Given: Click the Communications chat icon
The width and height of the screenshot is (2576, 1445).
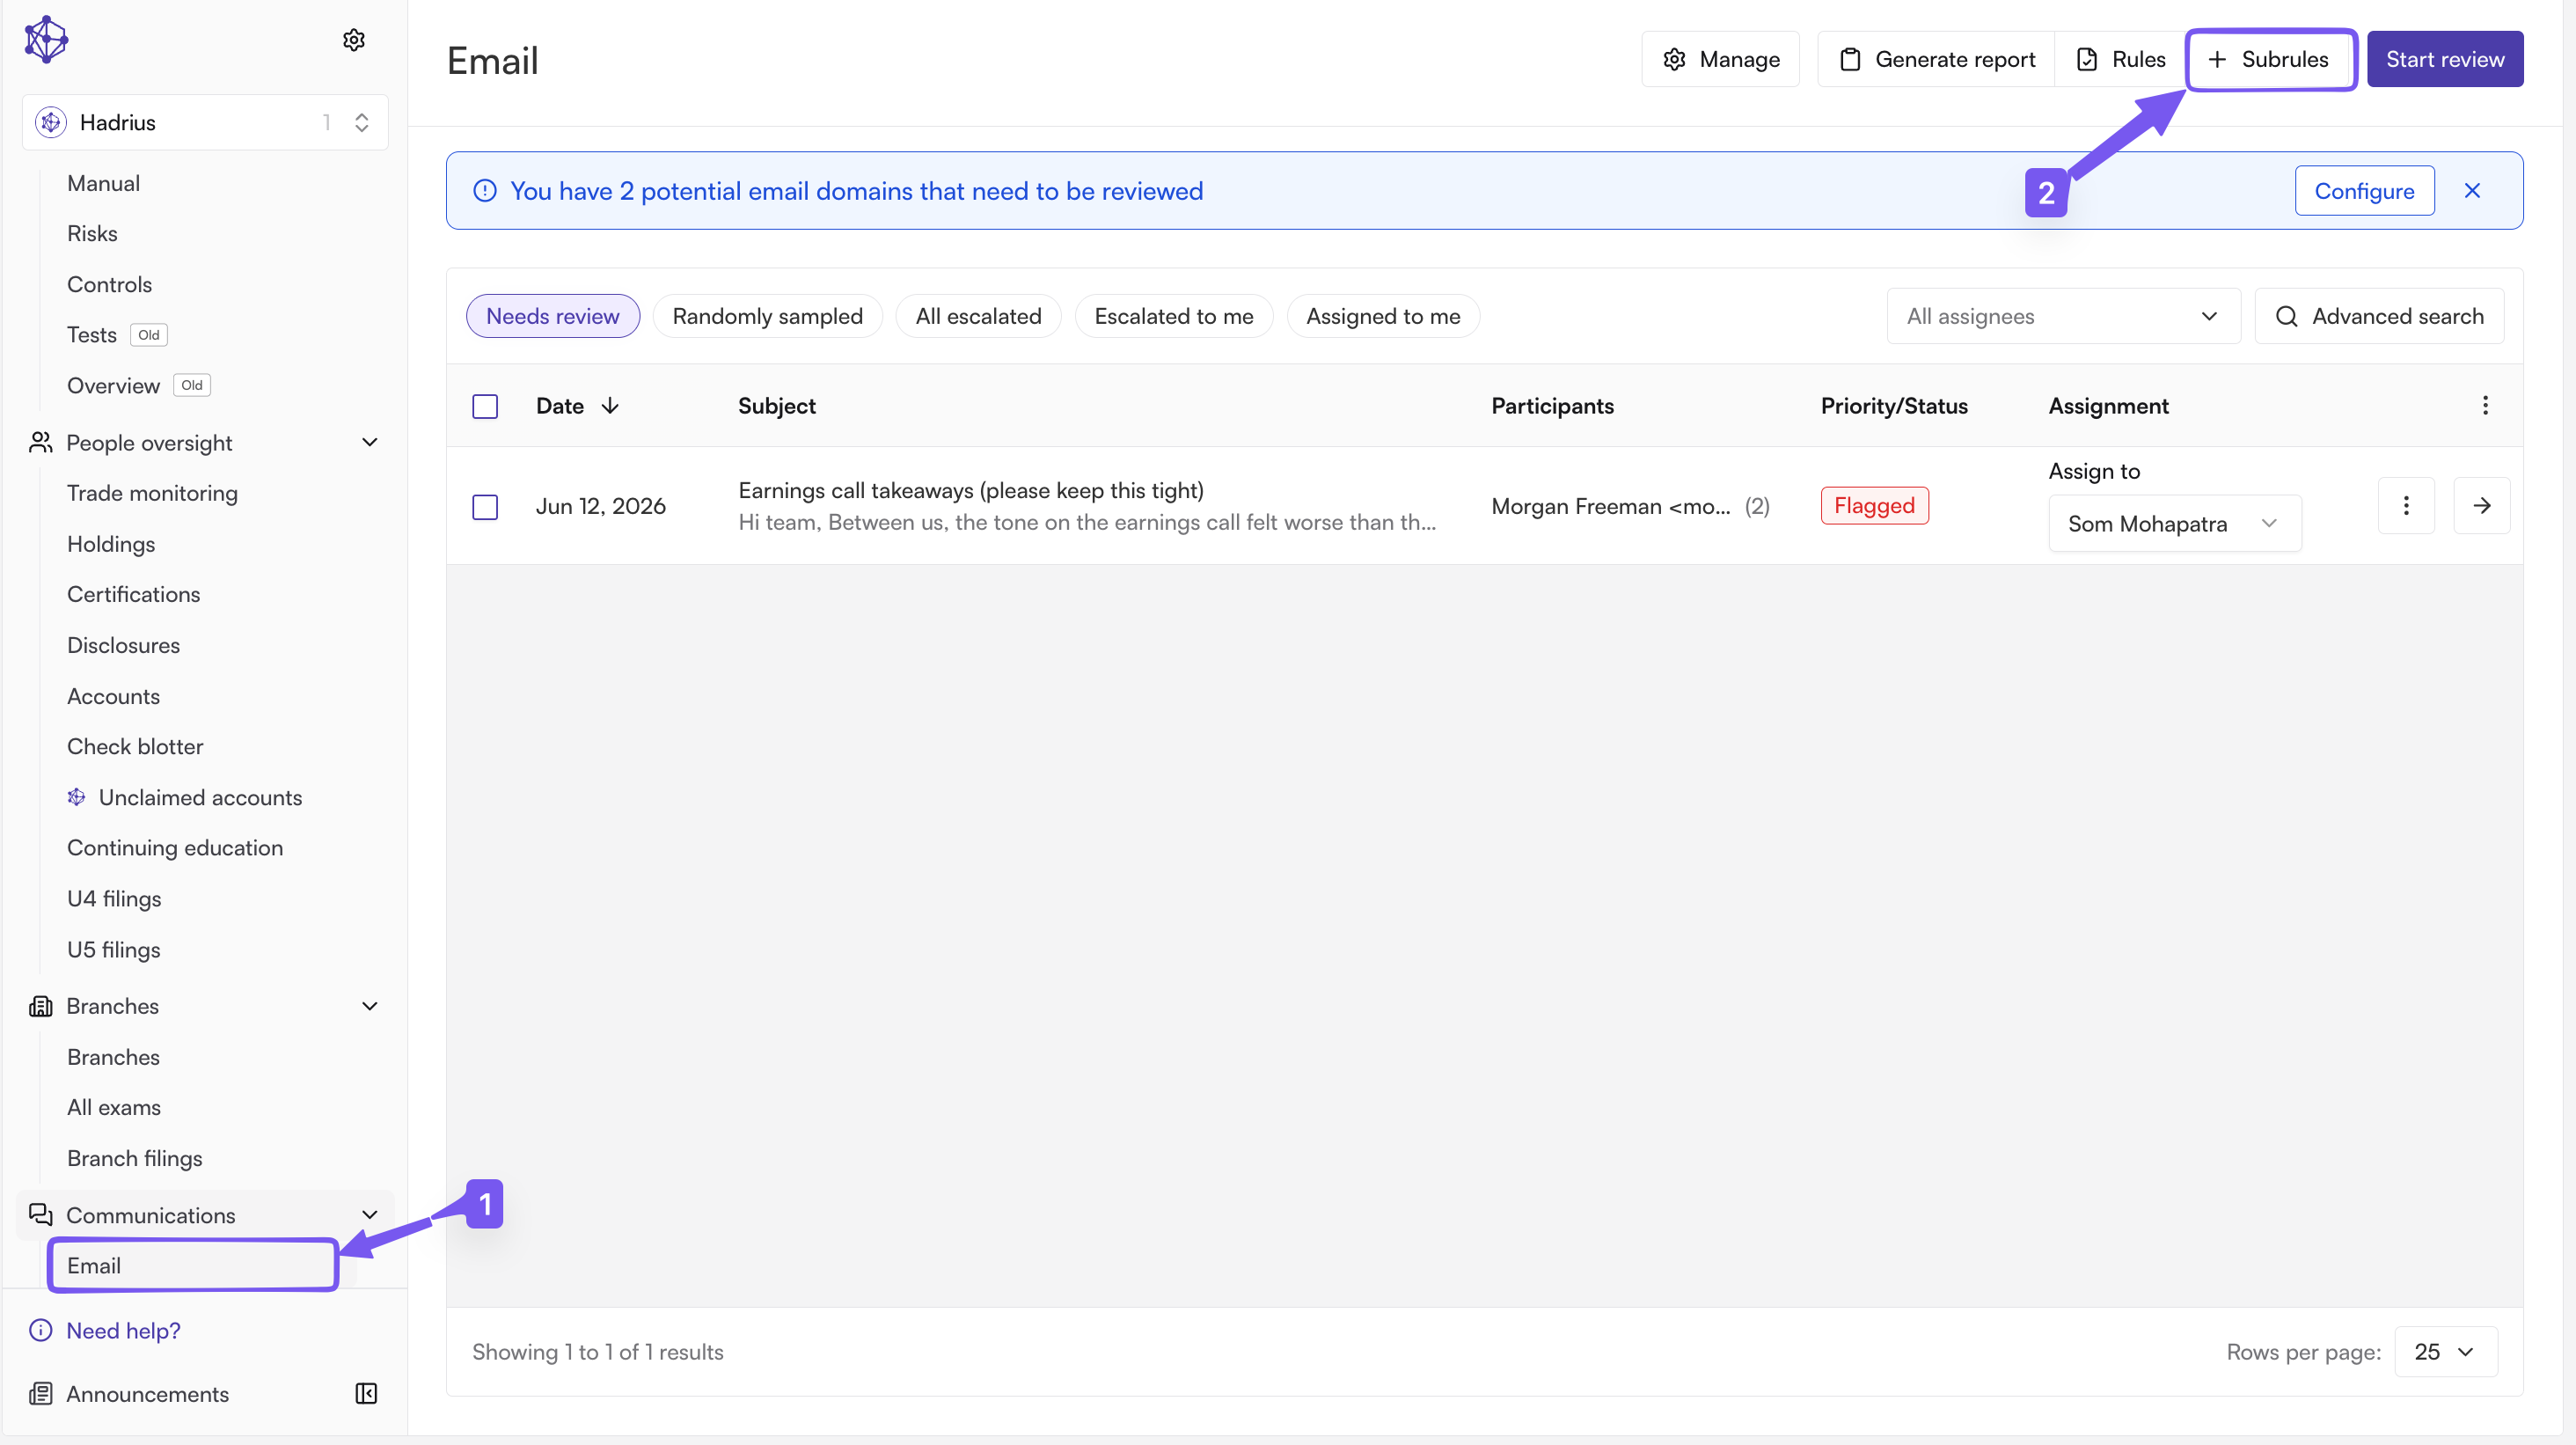Looking at the screenshot, I should [x=41, y=1215].
